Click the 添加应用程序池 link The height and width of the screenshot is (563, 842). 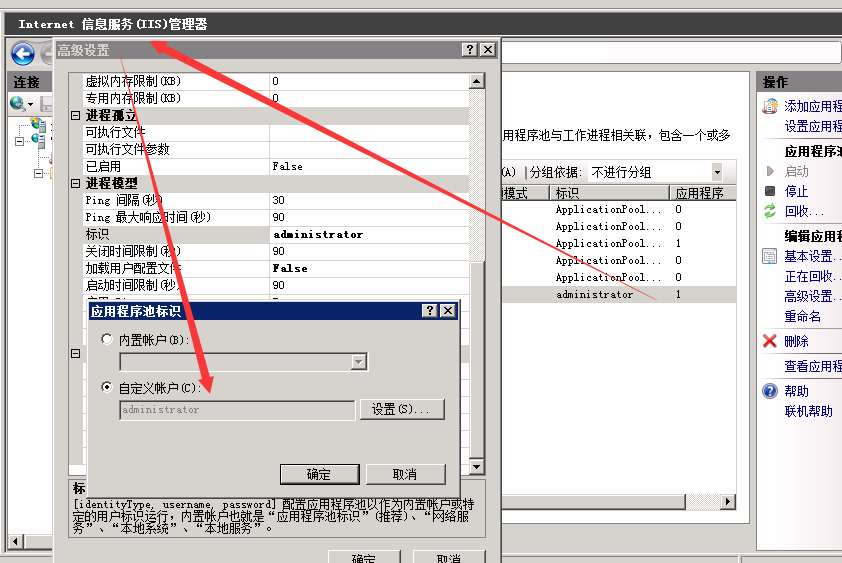(812, 106)
